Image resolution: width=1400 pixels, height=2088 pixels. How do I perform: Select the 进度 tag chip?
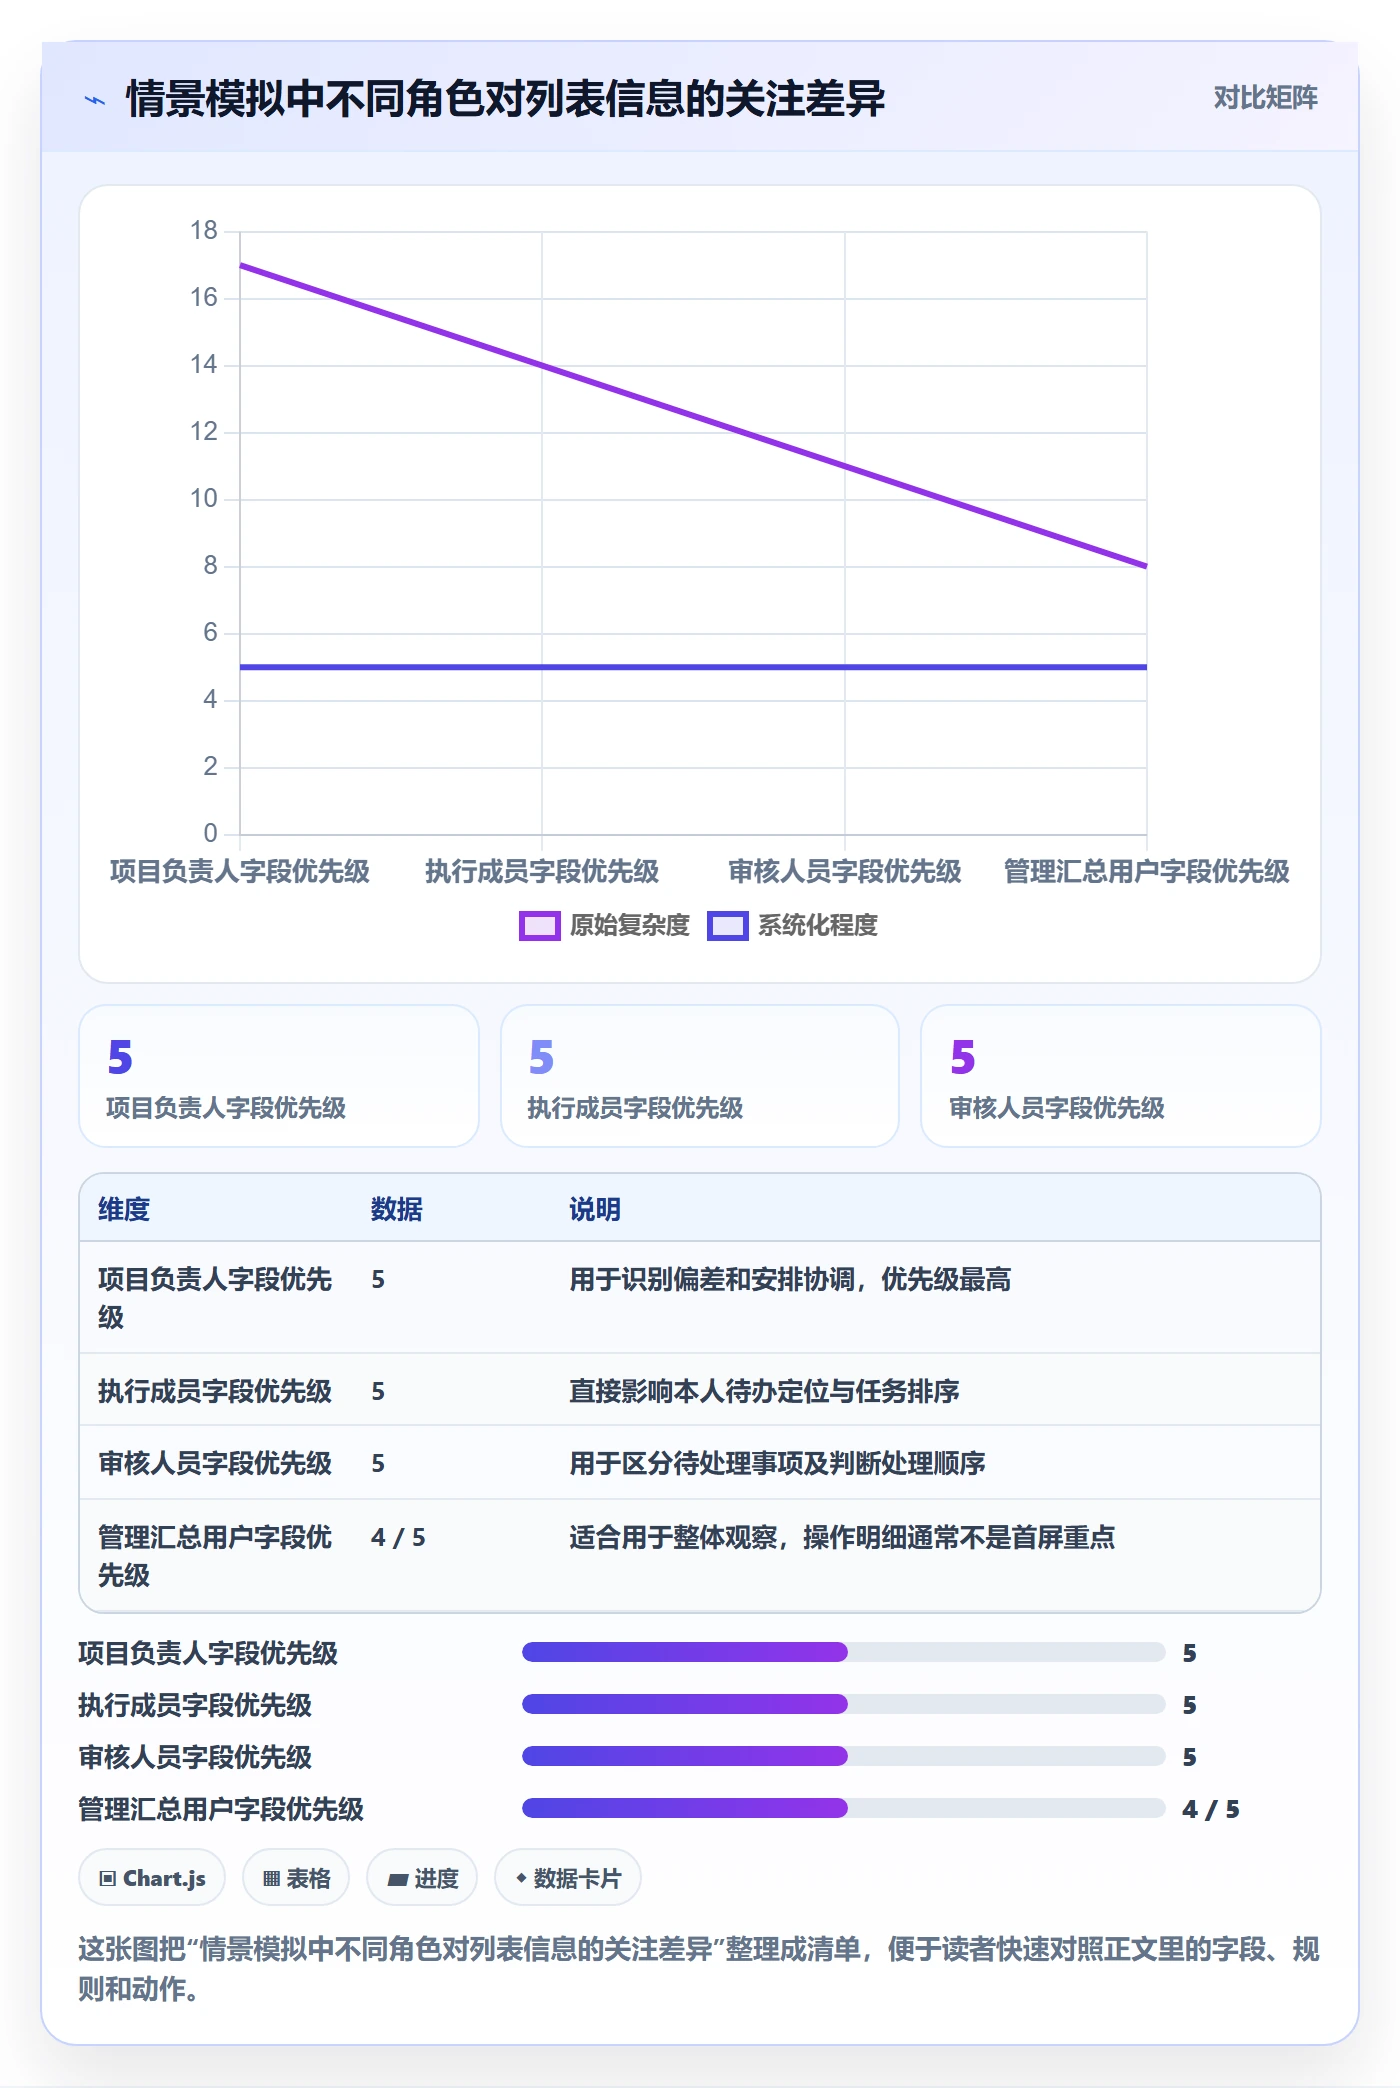[422, 1878]
